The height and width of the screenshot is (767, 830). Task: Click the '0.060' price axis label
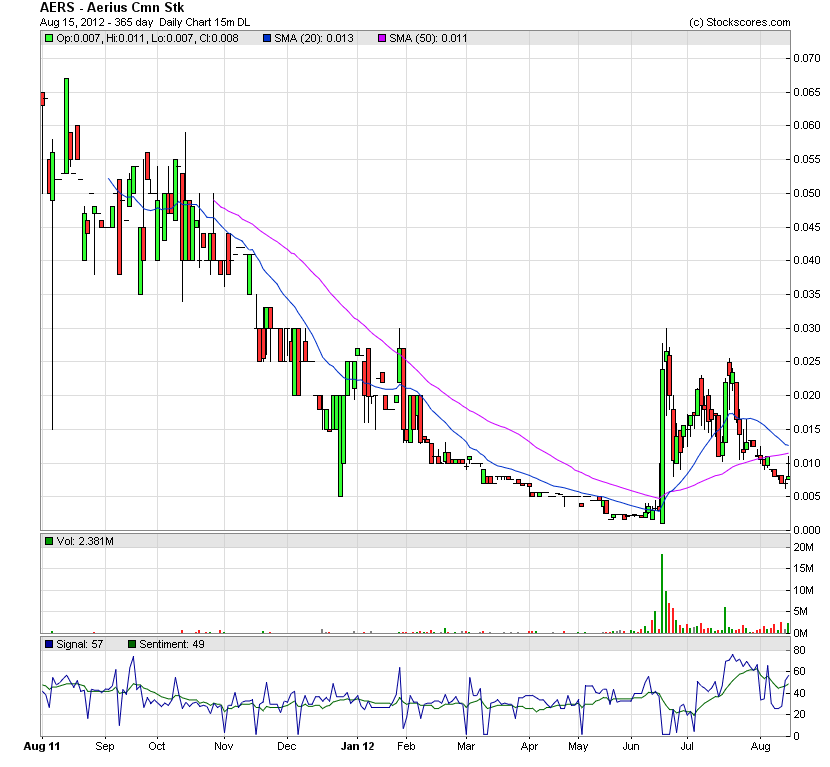pyautogui.click(x=807, y=125)
